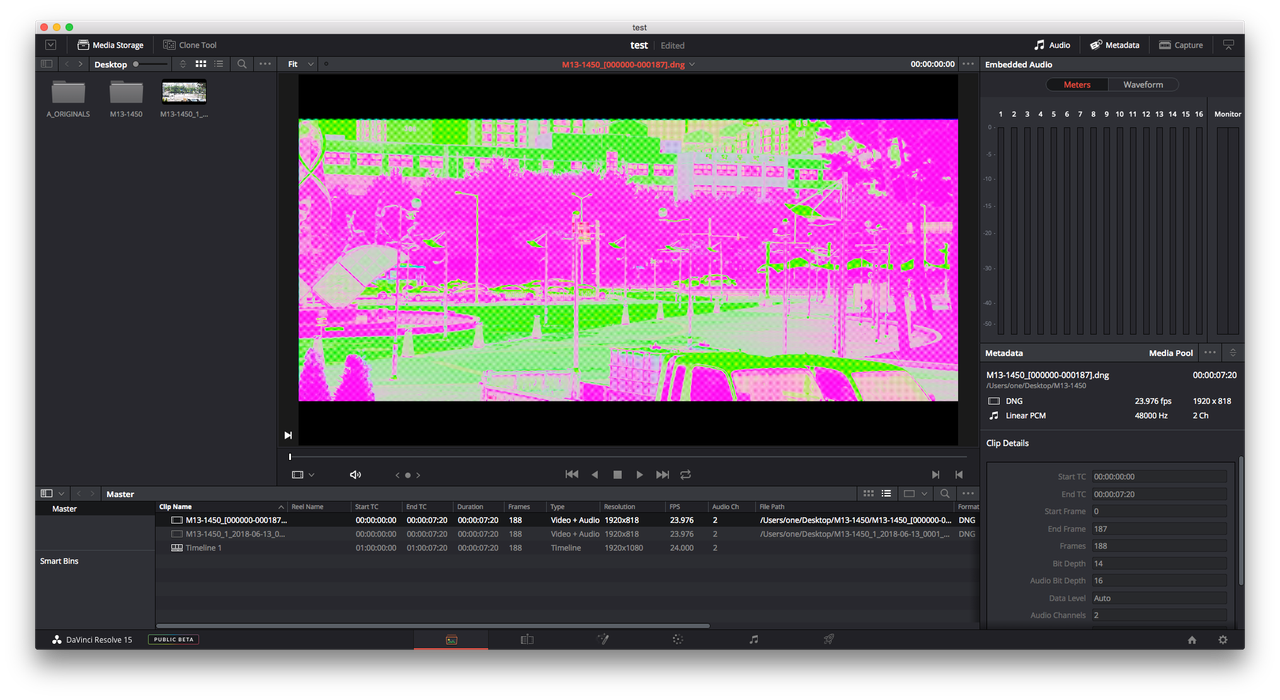Viewport: 1280px width, 700px height.
Task: Click the Data Level field
Action: pos(1158,598)
